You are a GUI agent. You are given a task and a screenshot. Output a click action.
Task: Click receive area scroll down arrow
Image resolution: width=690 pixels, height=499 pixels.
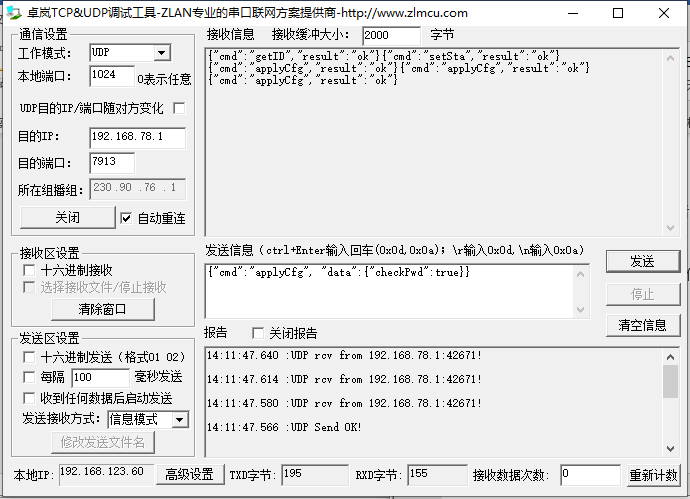click(x=670, y=227)
